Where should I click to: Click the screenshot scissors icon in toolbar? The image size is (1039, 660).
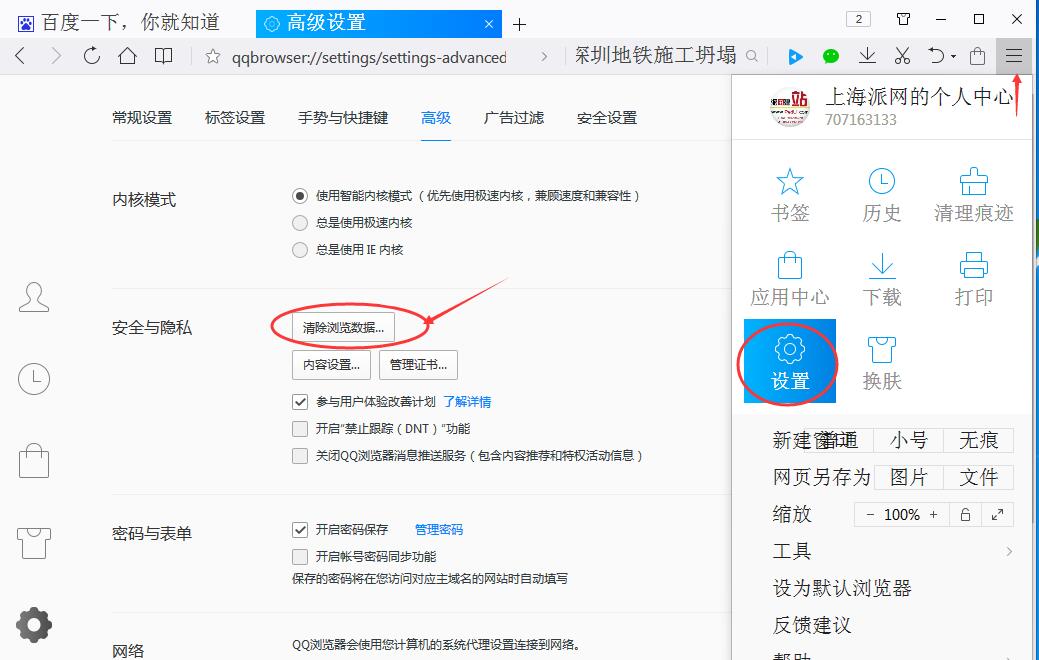click(902, 56)
